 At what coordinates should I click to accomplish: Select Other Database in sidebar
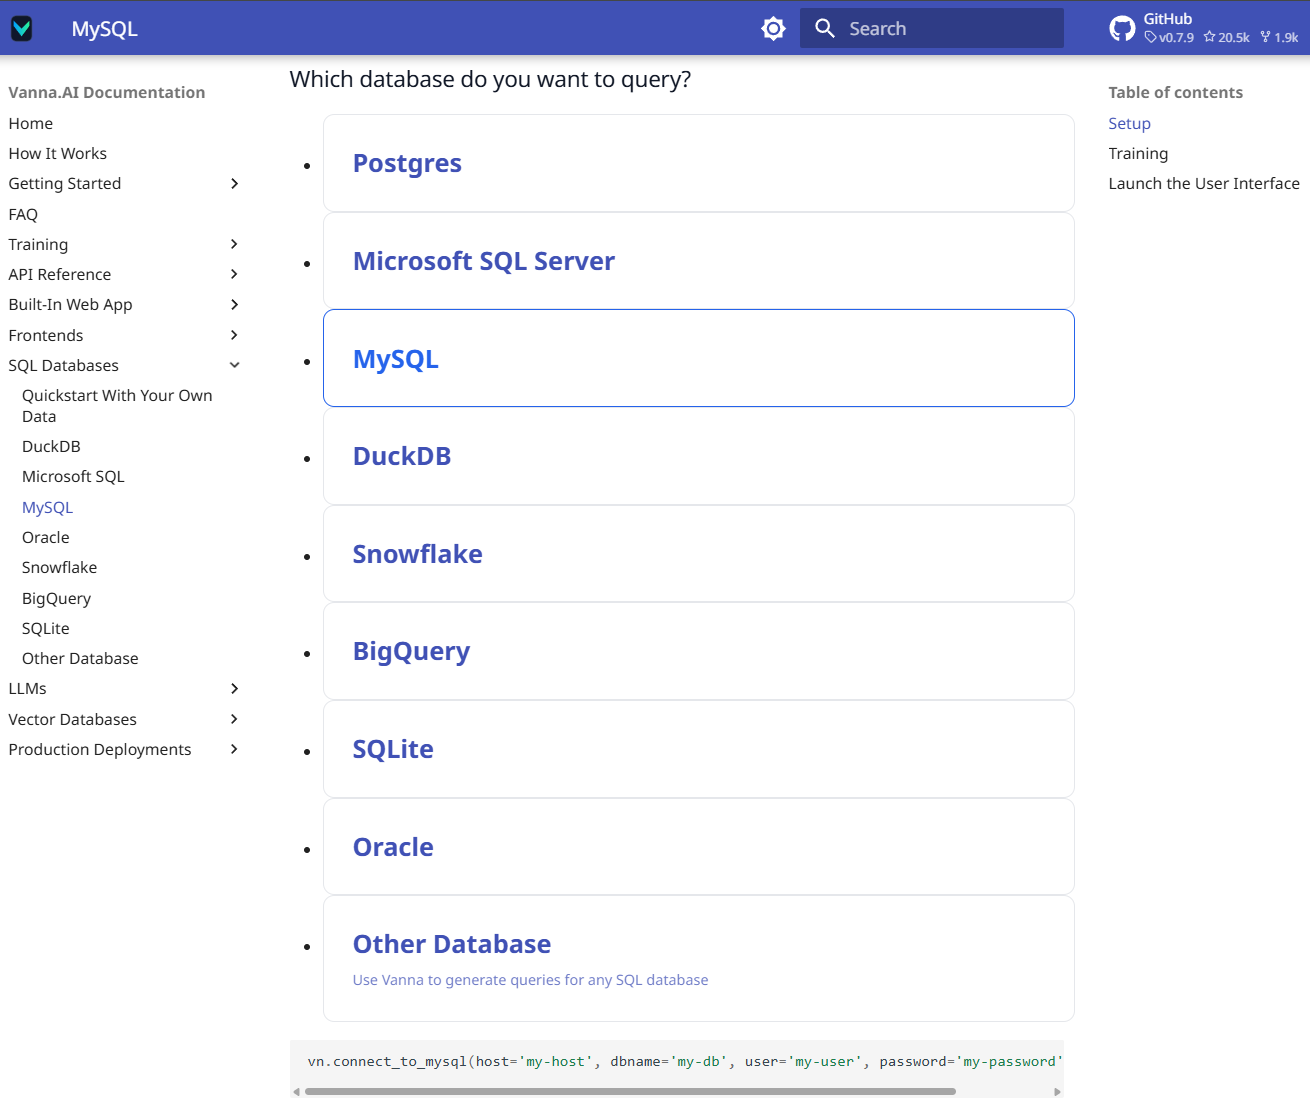[x=80, y=658]
